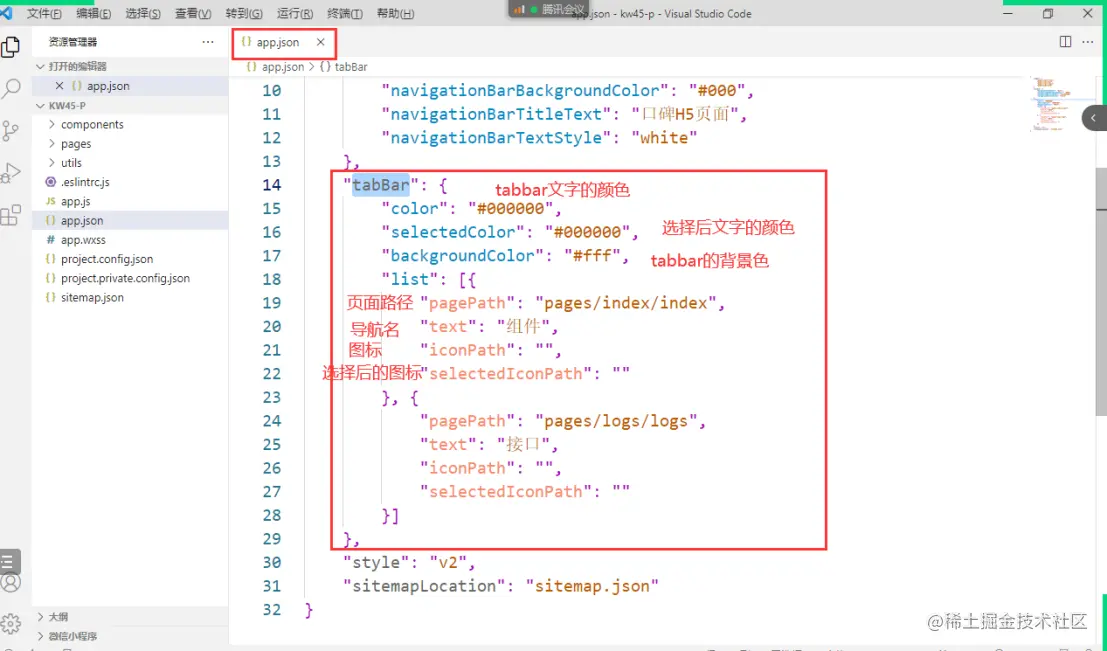Click the side panel collapse arrow handle

[1095, 118]
